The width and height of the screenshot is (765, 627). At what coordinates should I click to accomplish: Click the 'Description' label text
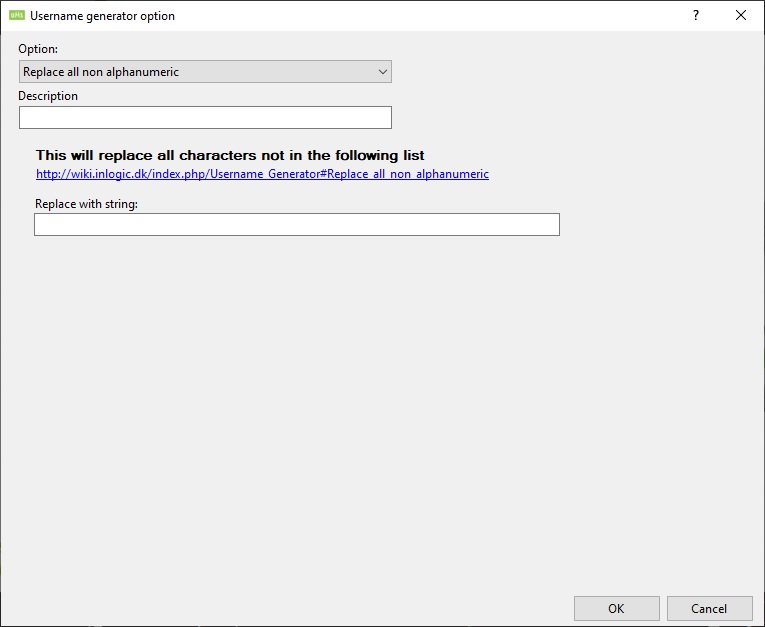tap(48, 96)
